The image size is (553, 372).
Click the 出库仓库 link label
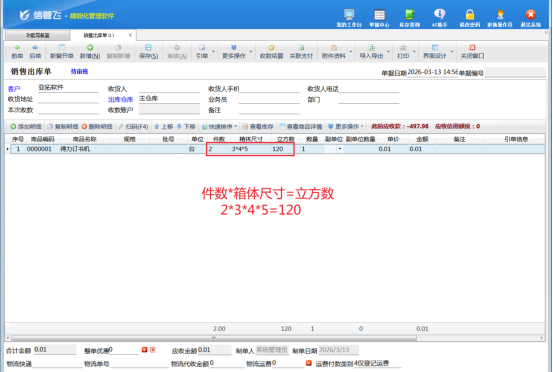coord(120,100)
